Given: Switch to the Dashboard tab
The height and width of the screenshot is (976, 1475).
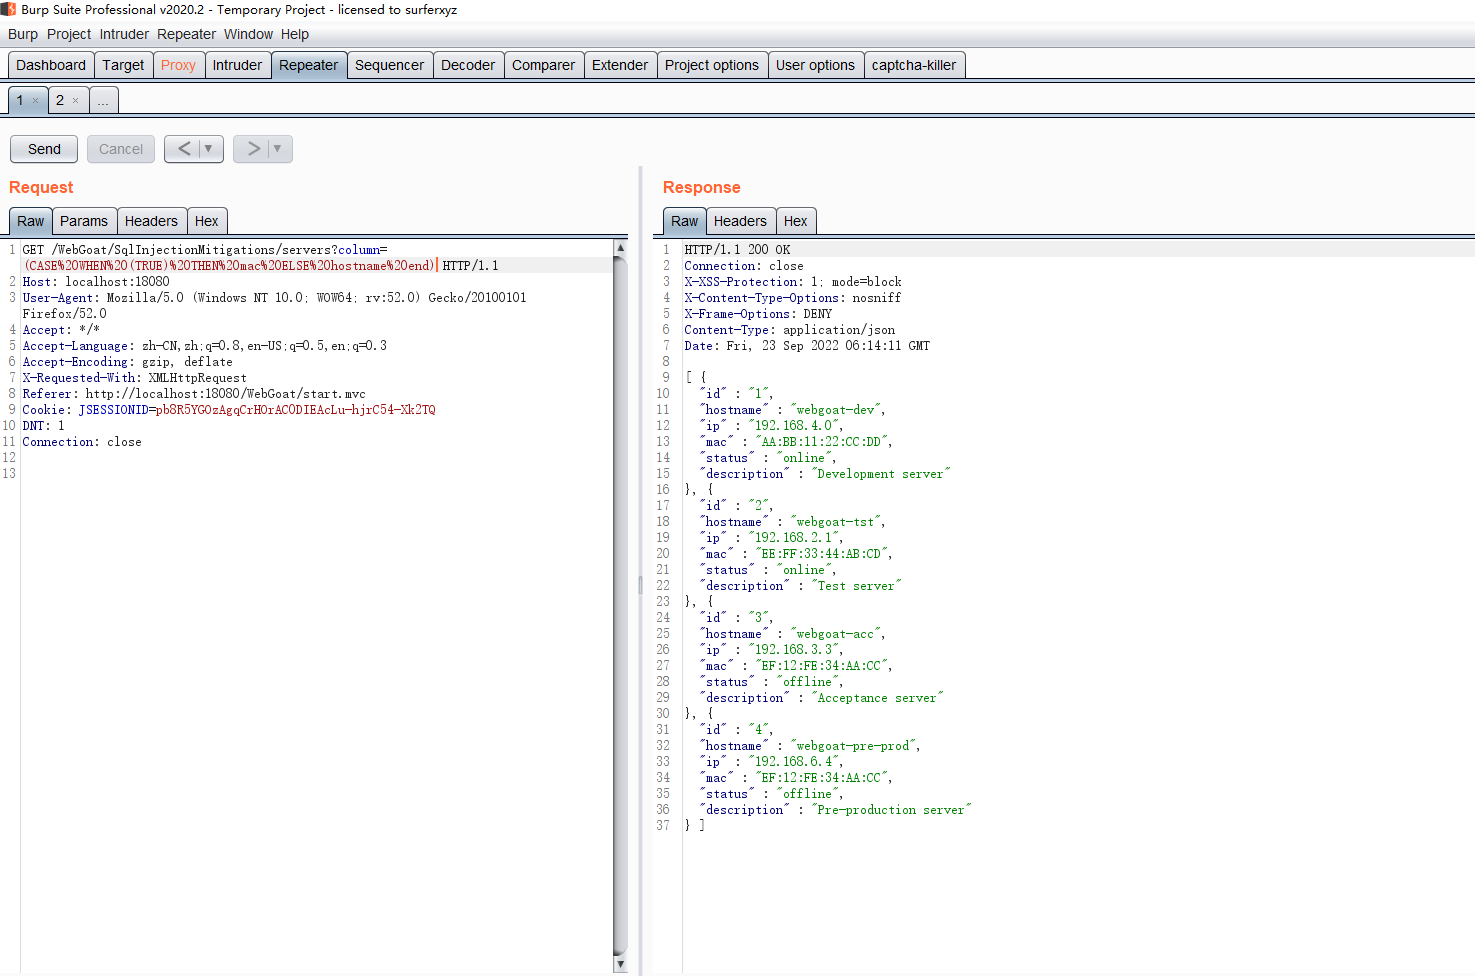Looking at the screenshot, I should pos(51,65).
